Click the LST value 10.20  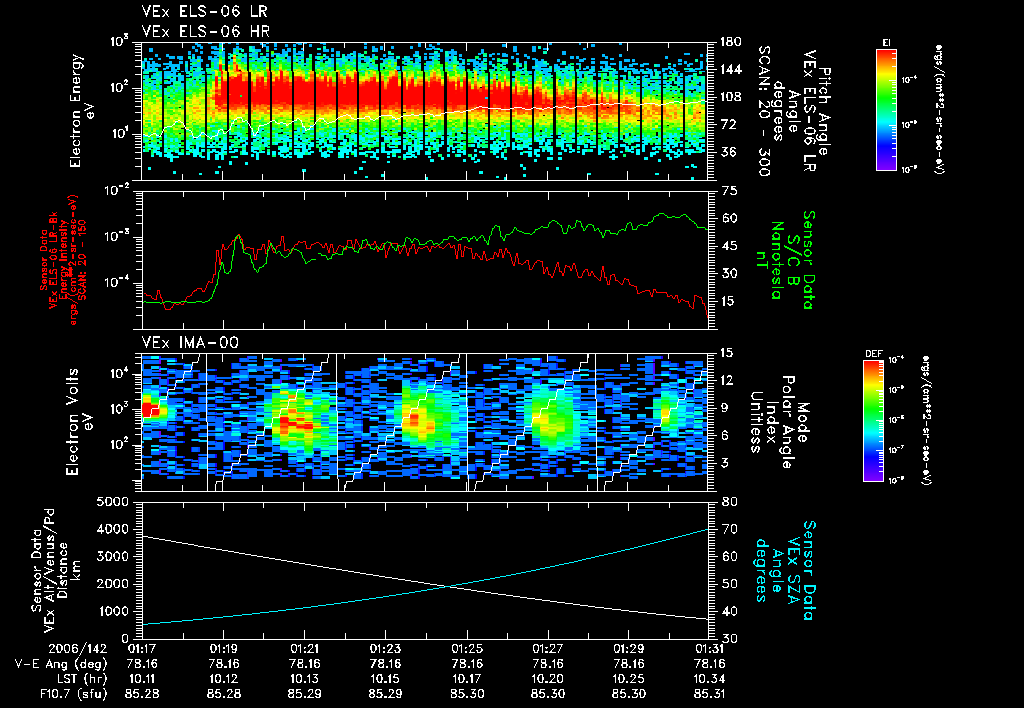547,679
